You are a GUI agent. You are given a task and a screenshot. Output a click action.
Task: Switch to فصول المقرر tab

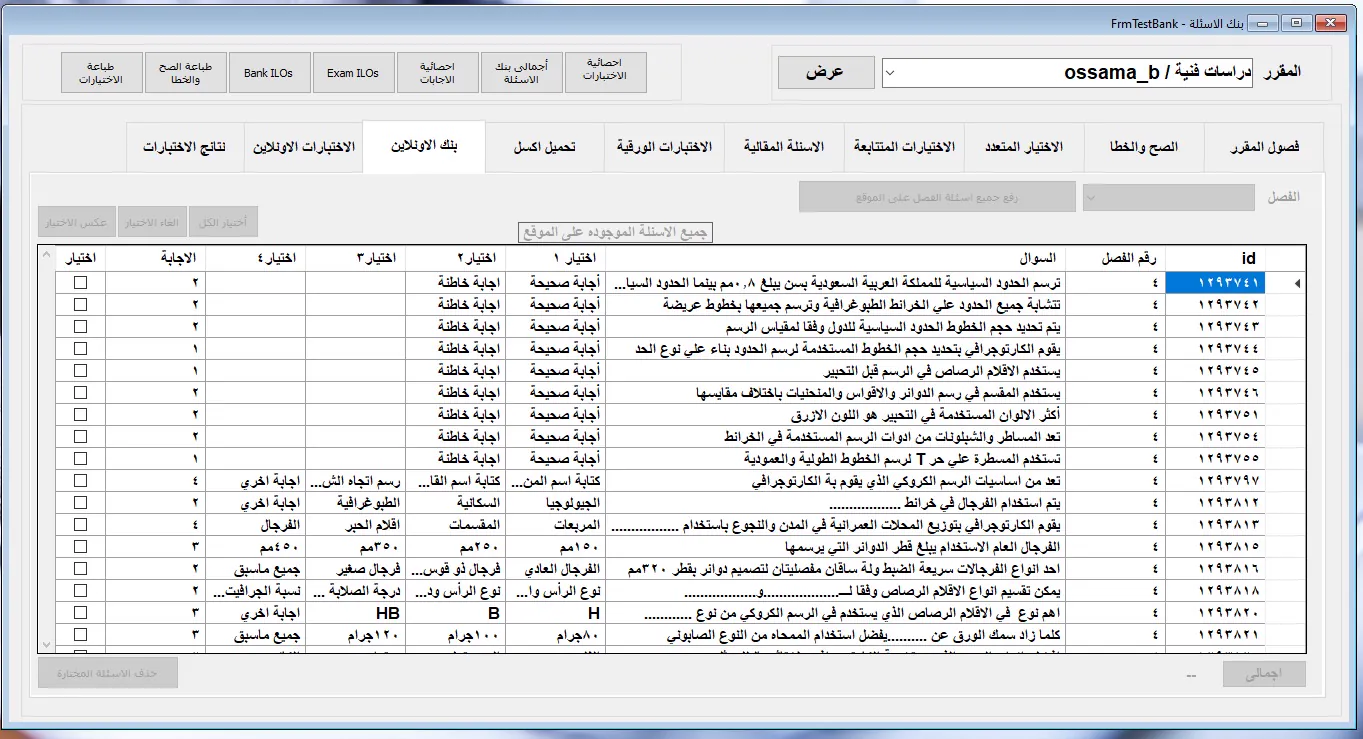point(1264,147)
